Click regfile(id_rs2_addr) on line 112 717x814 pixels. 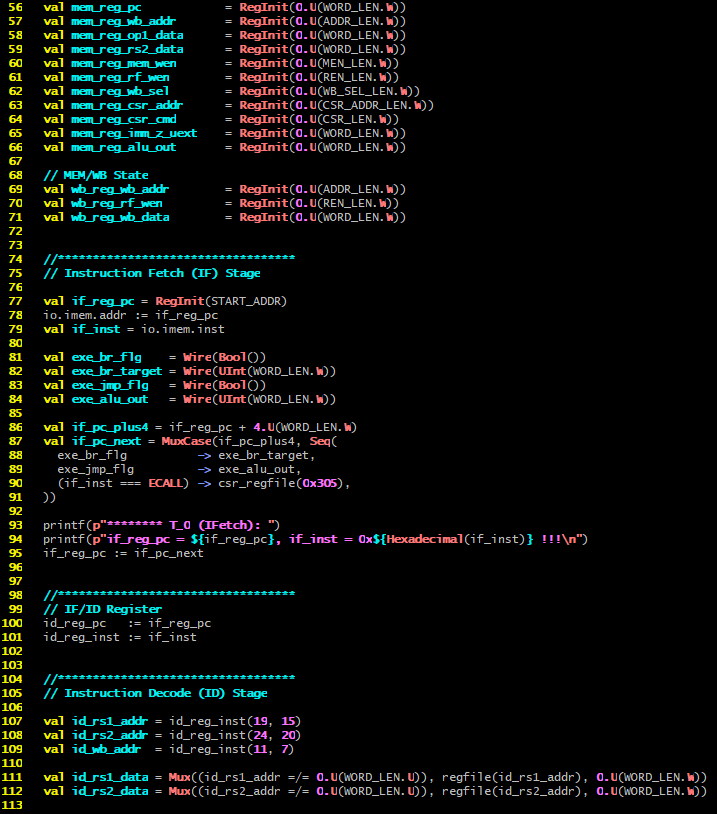coord(511,792)
